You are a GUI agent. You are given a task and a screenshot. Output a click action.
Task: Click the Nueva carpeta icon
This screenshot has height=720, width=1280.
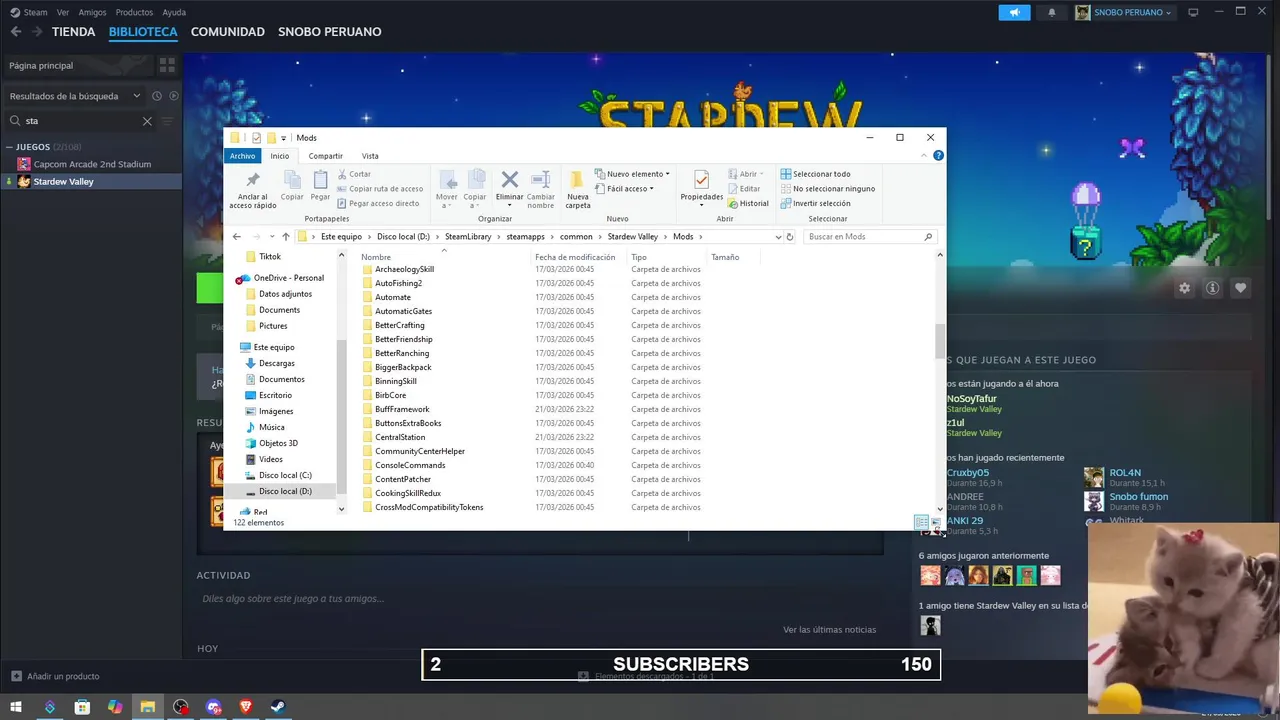point(577,180)
